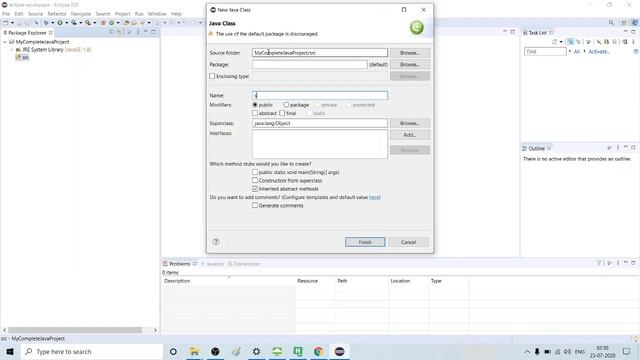Check the Enclosing type checkbox

pyautogui.click(x=212, y=76)
